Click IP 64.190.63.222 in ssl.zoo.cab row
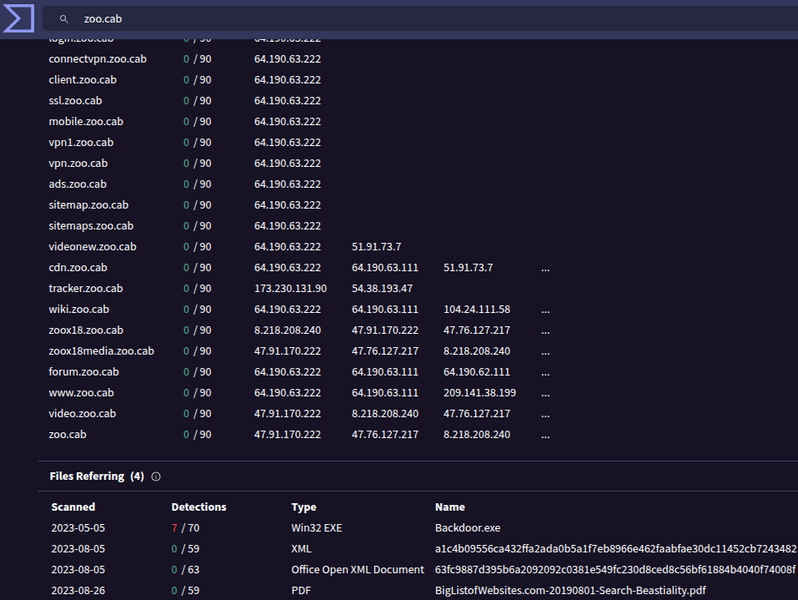This screenshot has width=798, height=600. 288,101
